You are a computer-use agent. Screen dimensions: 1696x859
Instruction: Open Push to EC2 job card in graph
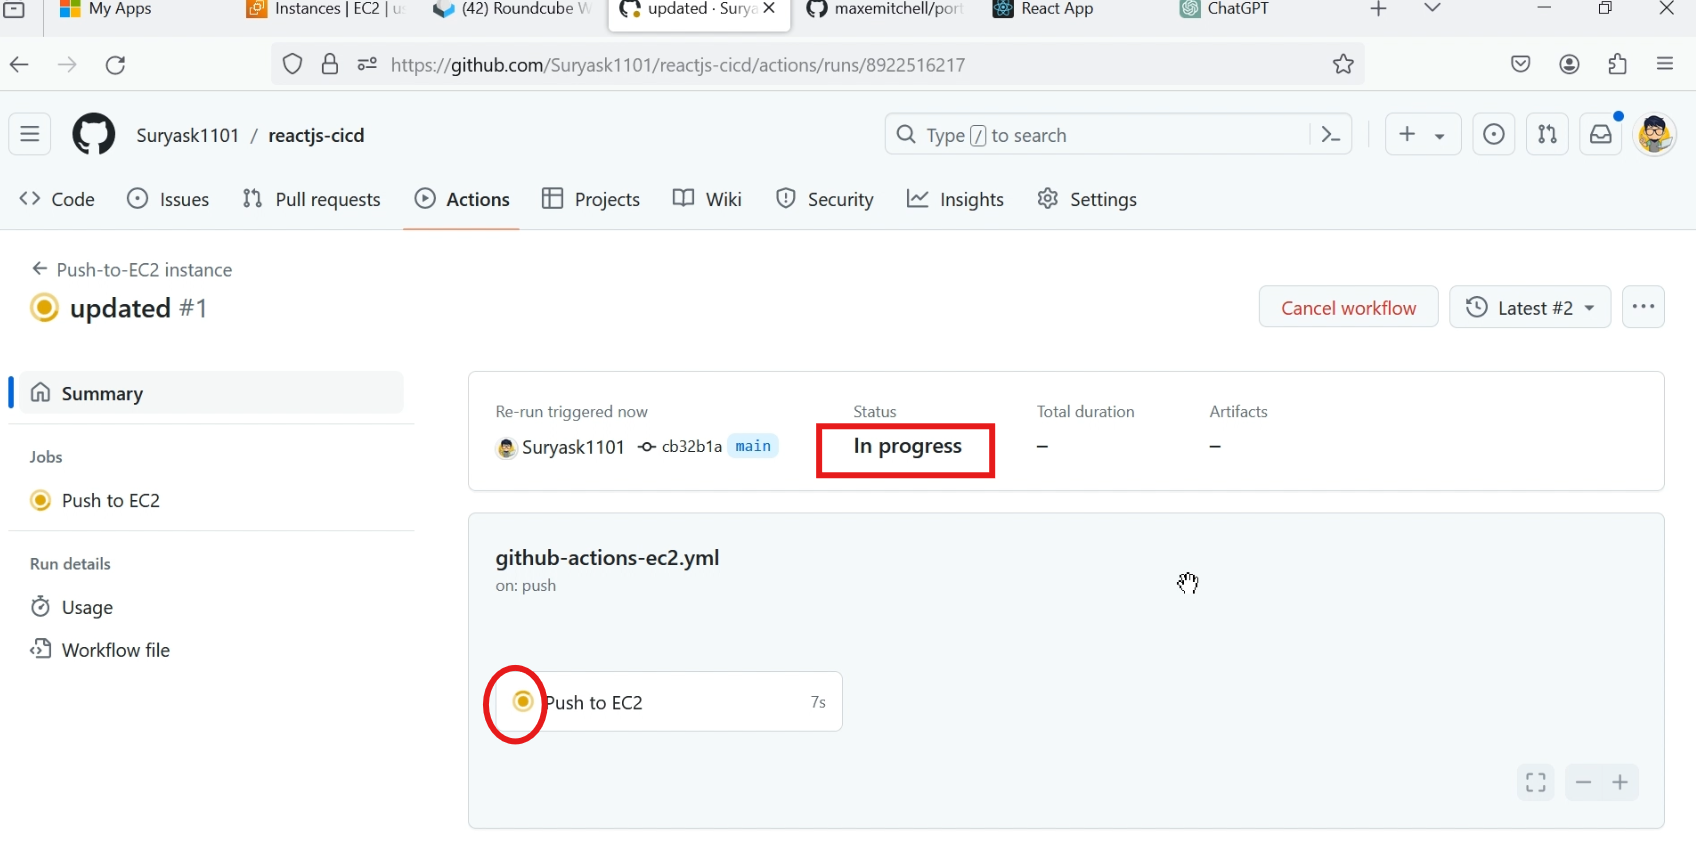[x=669, y=702]
